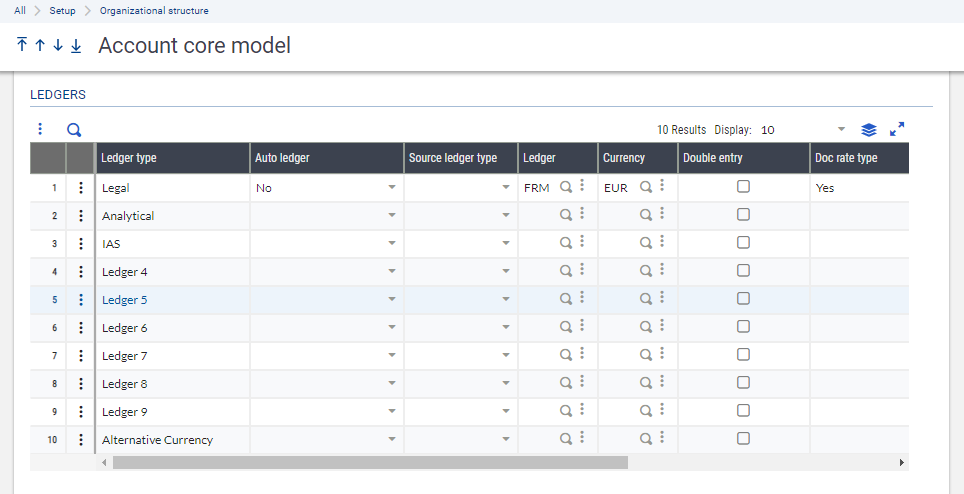Click the Source ledger type column header
Screen dimensions: 964x494
coord(461,158)
